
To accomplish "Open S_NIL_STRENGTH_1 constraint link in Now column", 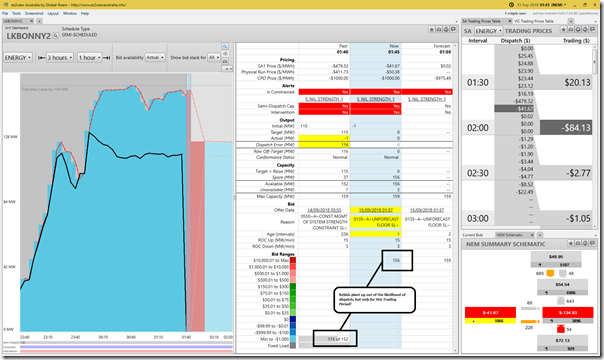I will point(376,99).
